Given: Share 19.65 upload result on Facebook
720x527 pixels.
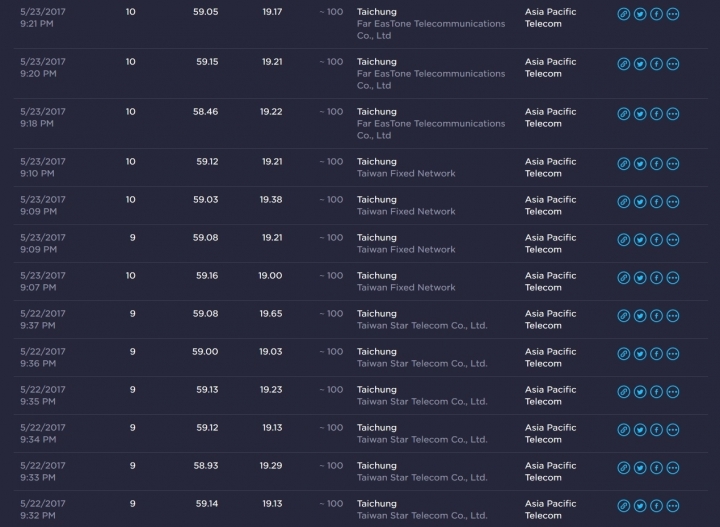Looking at the screenshot, I should click(656, 316).
